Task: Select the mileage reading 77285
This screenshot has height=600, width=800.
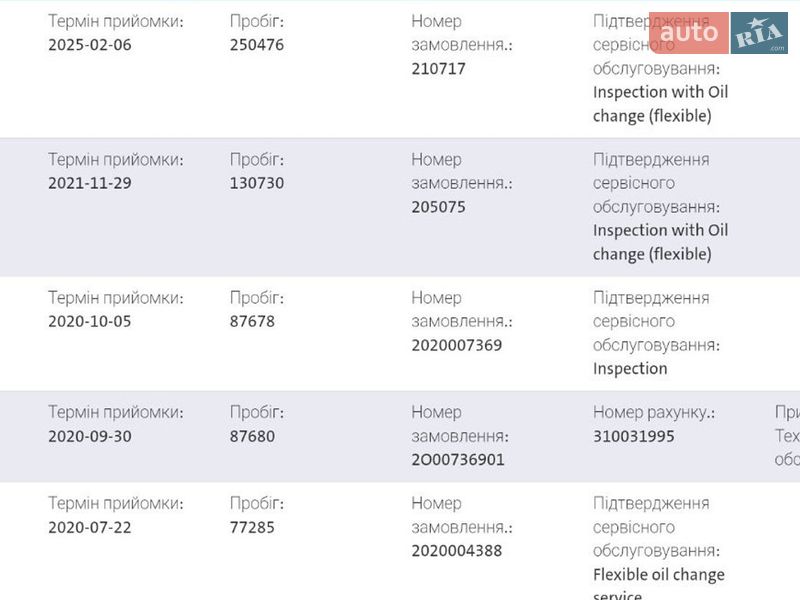Action: pos(253,527)
